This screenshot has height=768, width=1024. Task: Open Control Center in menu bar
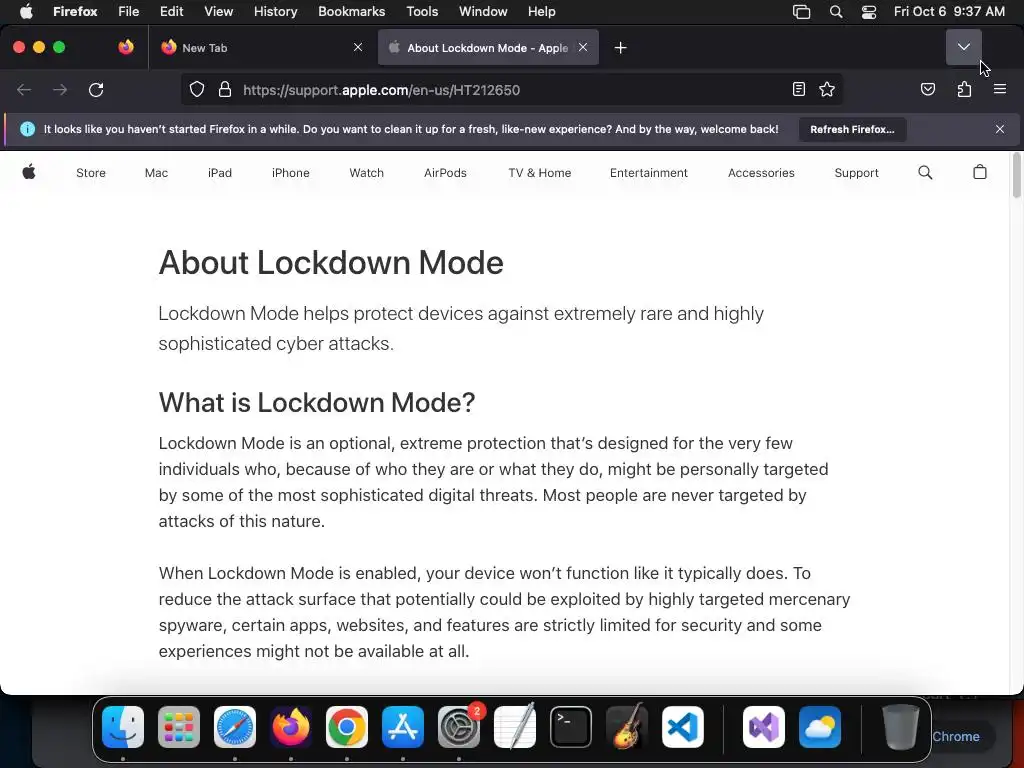(x=869, y=12)
